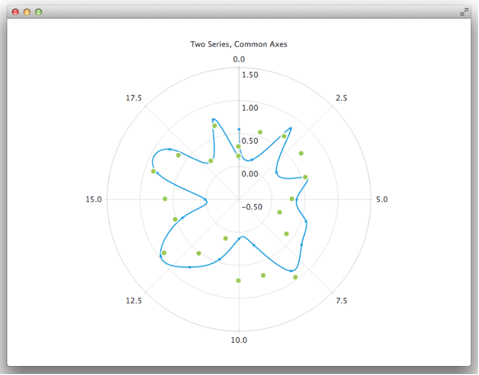This screenshot has width=479, height=375.
Task: Click the radial axis label "1.00"
Action: 250,108
